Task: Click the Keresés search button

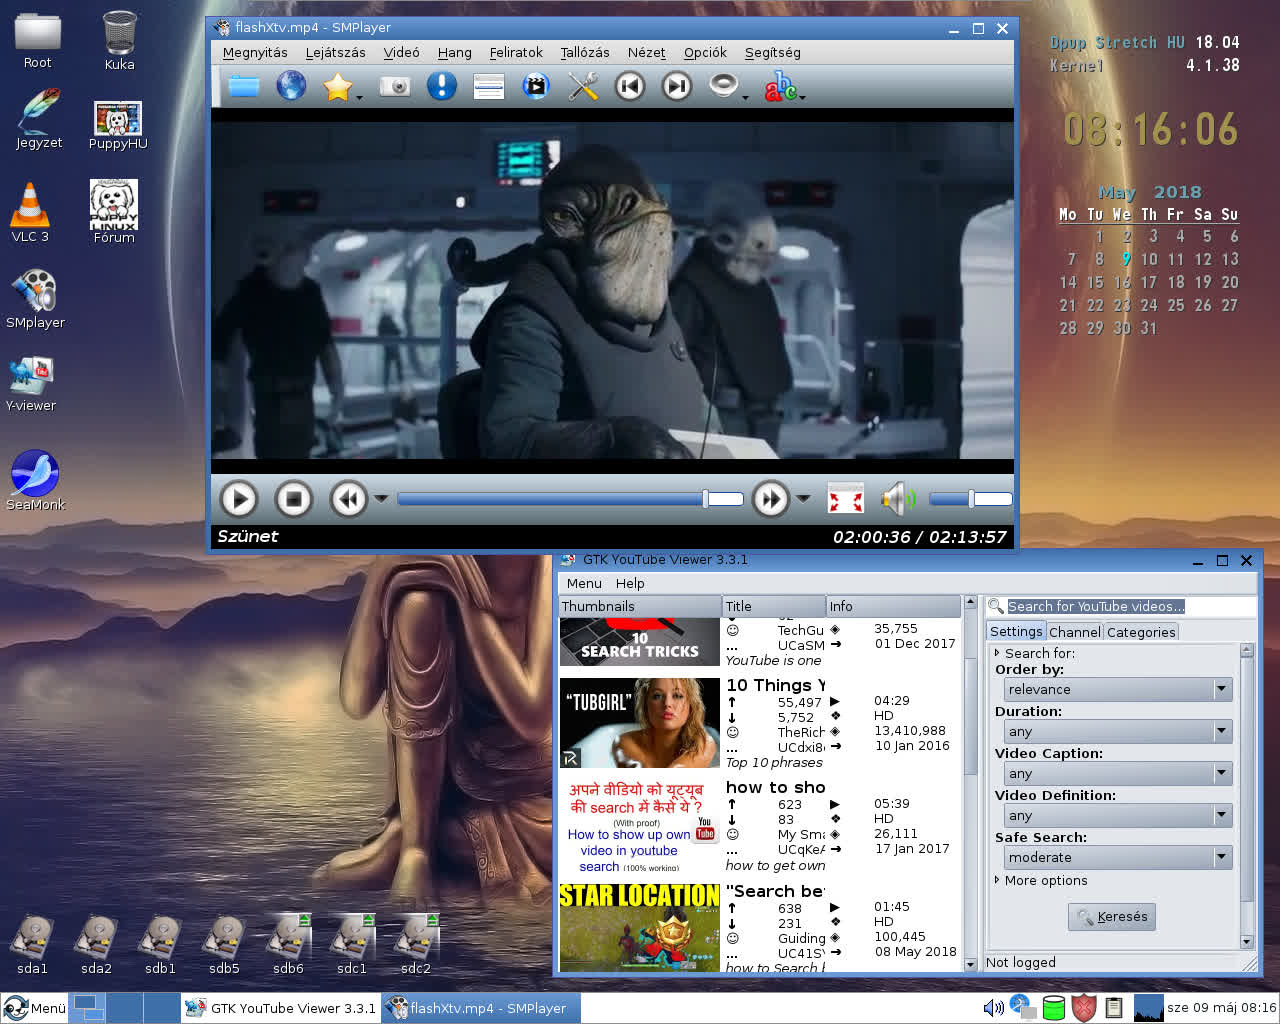Action: [1112, 916]
